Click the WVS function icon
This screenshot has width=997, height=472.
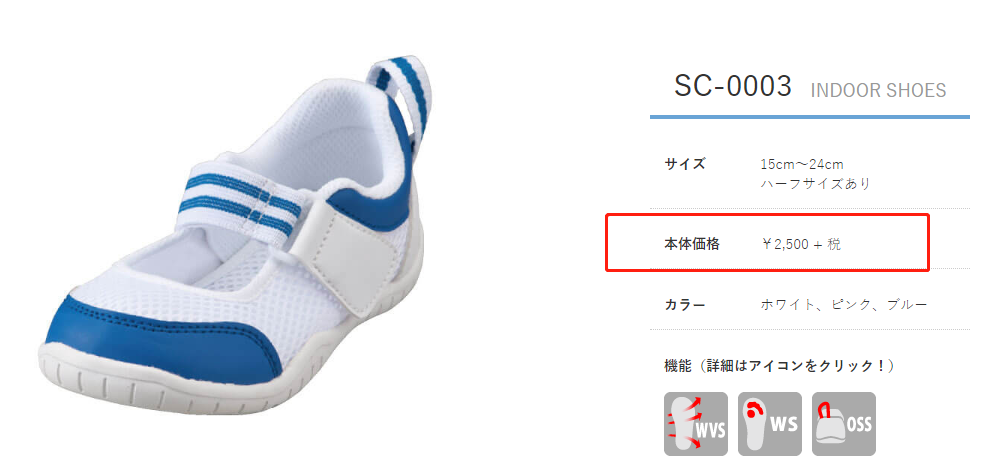coord(696,424)
